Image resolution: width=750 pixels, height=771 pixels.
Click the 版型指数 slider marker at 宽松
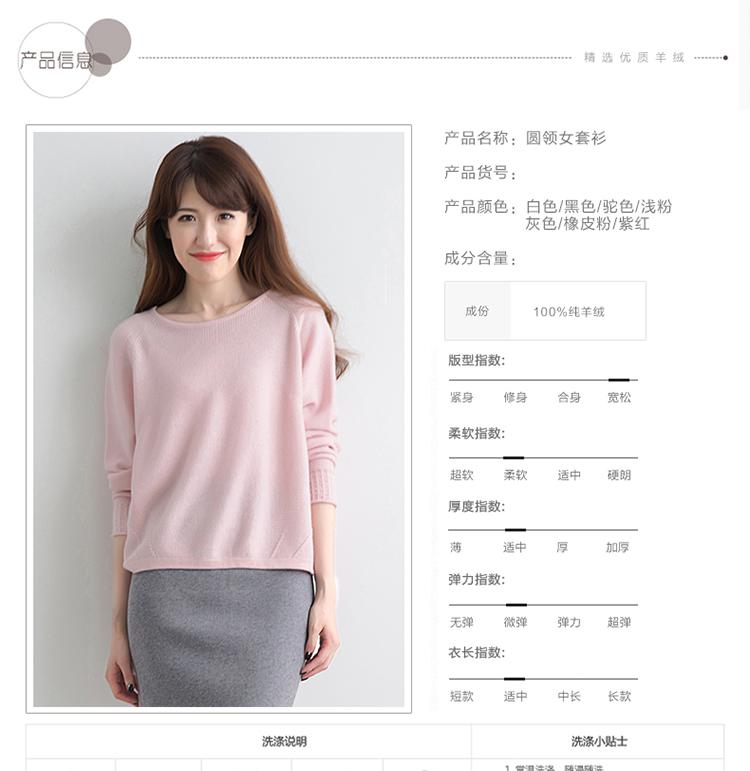(x=619, y=380)
